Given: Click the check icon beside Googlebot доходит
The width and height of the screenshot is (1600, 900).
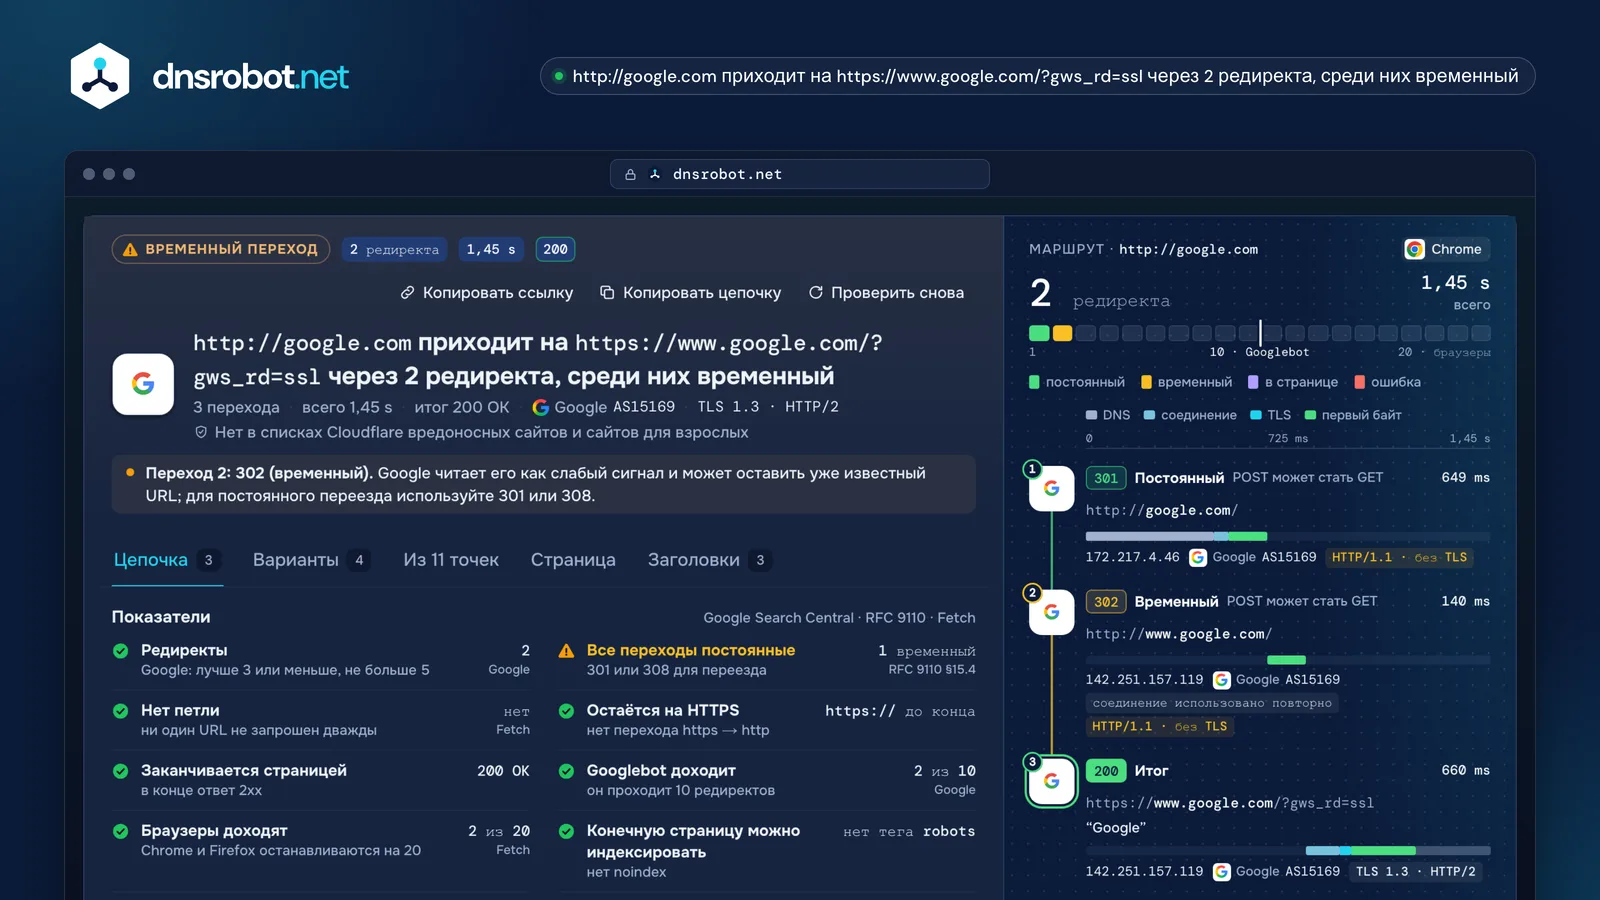Looking at the screenshot, I should click(566, 771).
